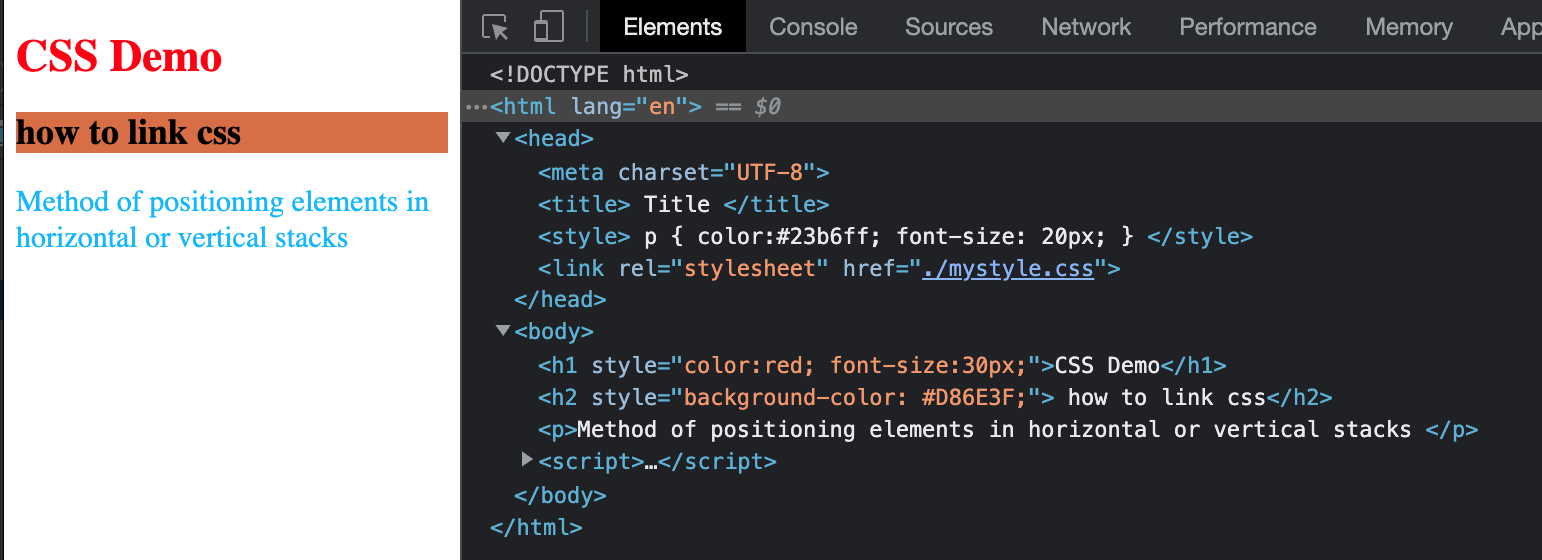Select the closing </html> tag
1542x560 pixels.
pyautogui.click(x=536, y=527)
